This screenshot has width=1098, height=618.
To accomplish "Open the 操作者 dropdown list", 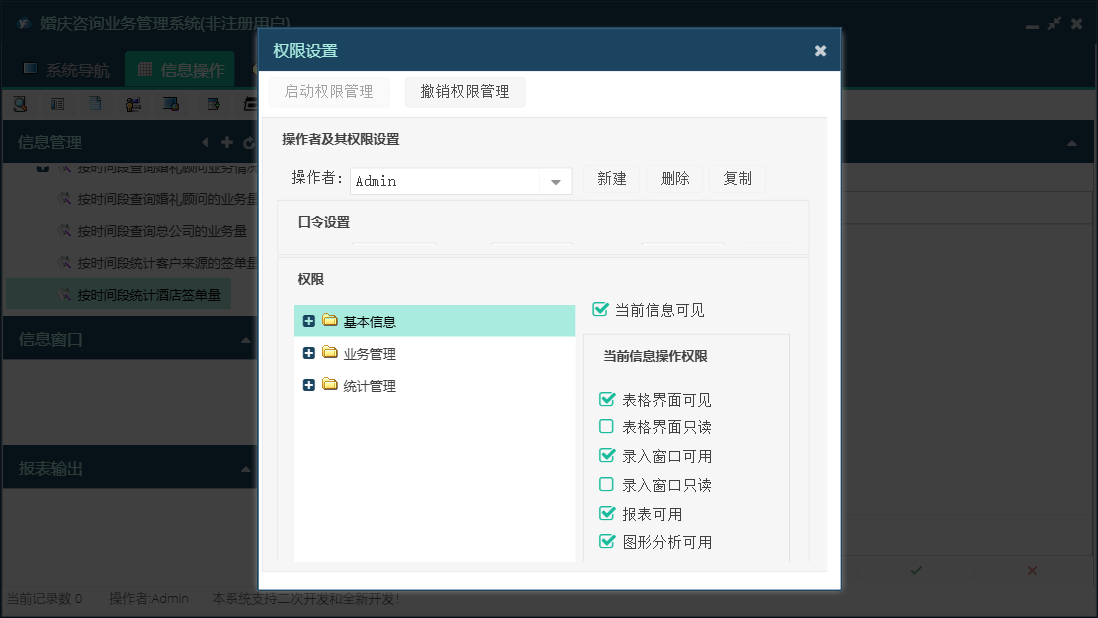I will click(x=555, y=181).
